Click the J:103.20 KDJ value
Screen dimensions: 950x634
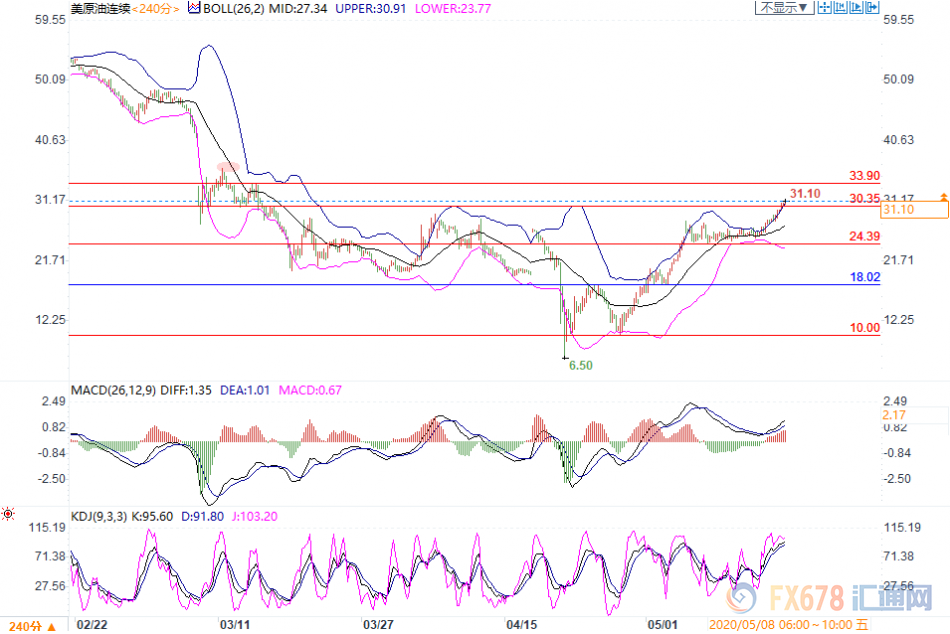pyautogui.click(x=255, y=516)
